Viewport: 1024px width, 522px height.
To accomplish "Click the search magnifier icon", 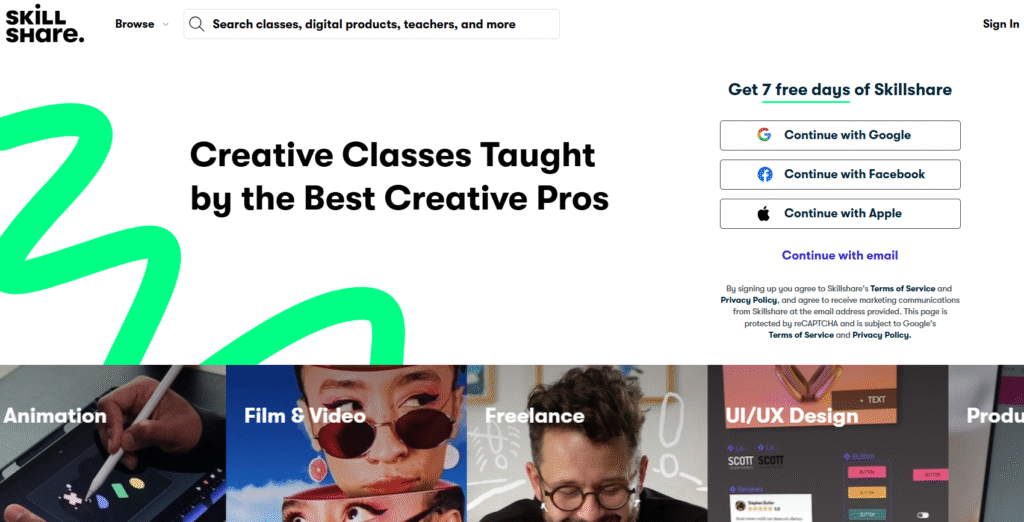I will point(197,24).
